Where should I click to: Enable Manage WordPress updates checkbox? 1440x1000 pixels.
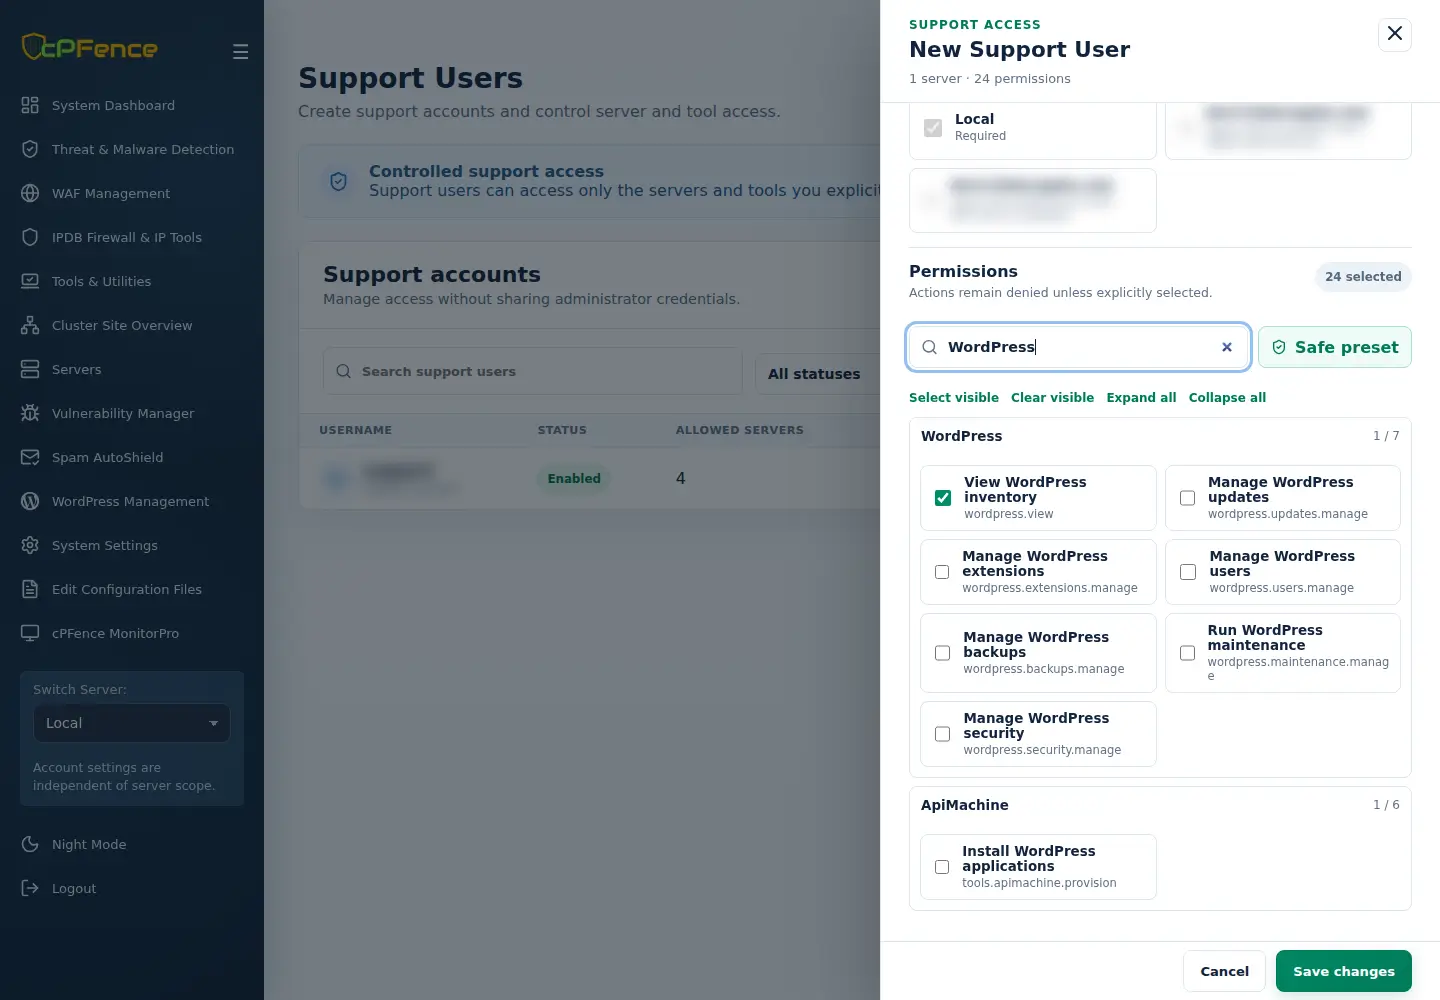click(1187, 498)
